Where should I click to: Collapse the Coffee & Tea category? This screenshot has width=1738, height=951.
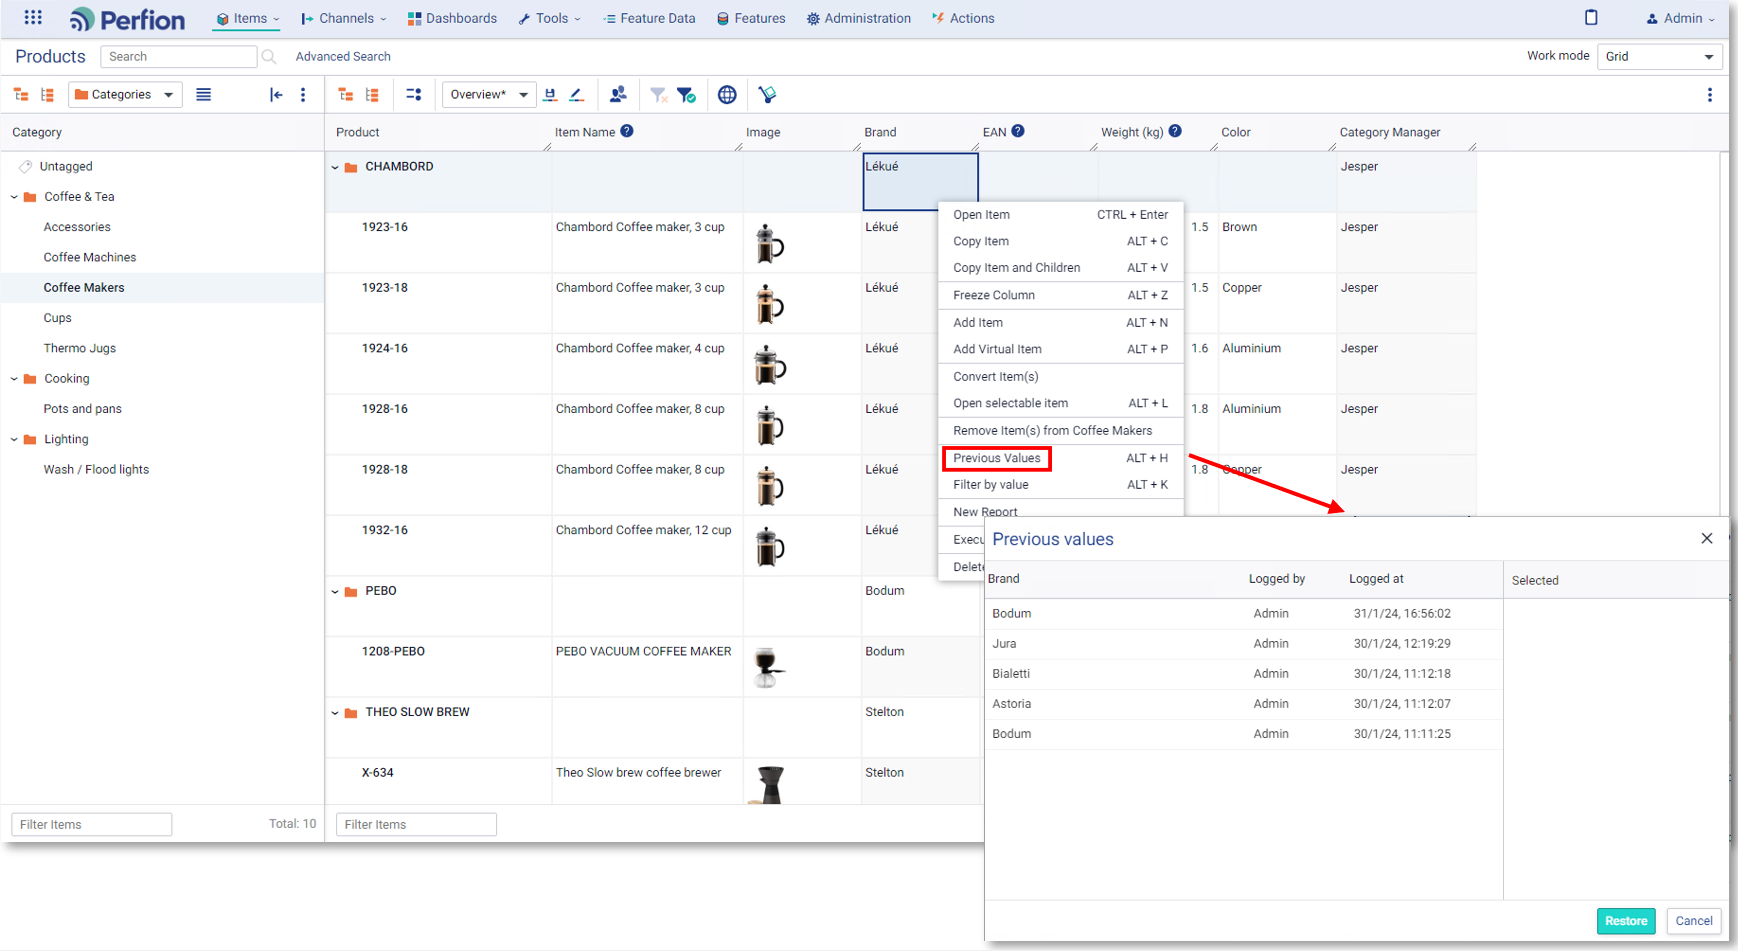click(x=14, y=197)
